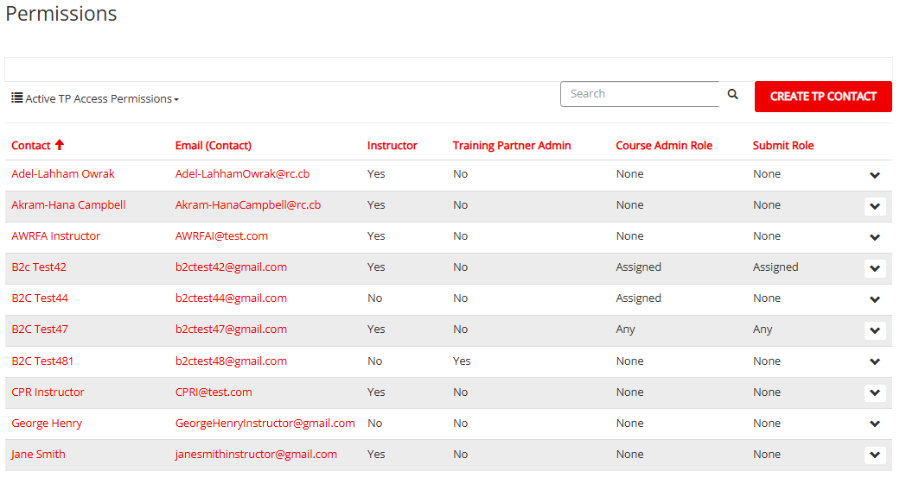
Task: Expand row actions for Akram-Hana Campbell
Action: 875,206
